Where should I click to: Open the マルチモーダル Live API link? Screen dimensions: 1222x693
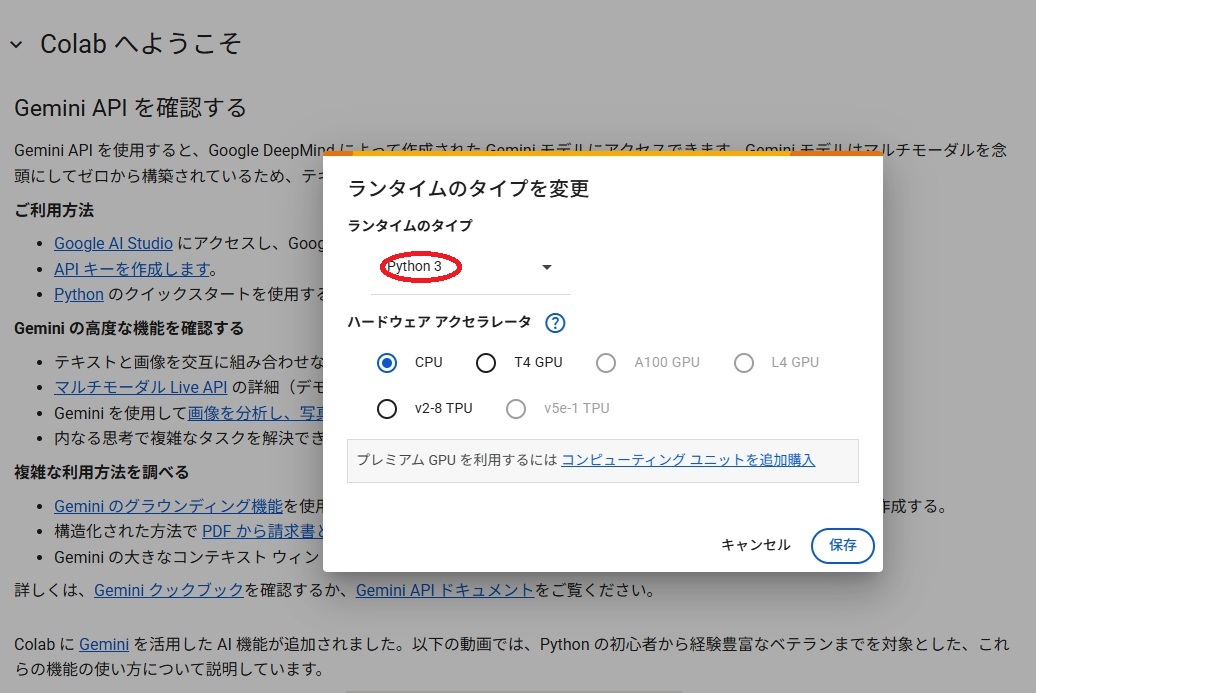(141, 387)
